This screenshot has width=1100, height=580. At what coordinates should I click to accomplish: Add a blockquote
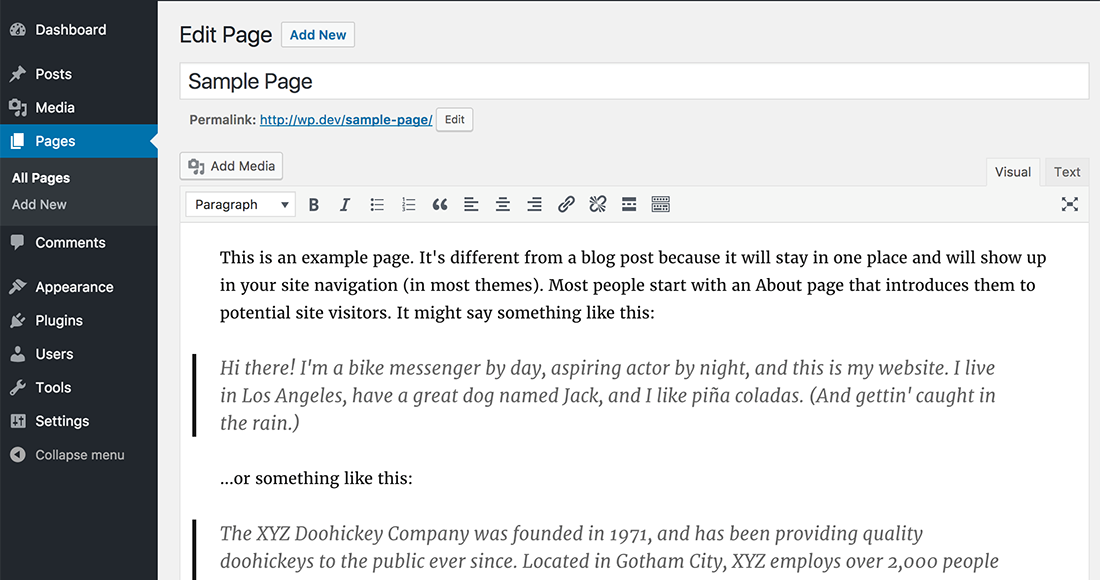click(440, 204)
